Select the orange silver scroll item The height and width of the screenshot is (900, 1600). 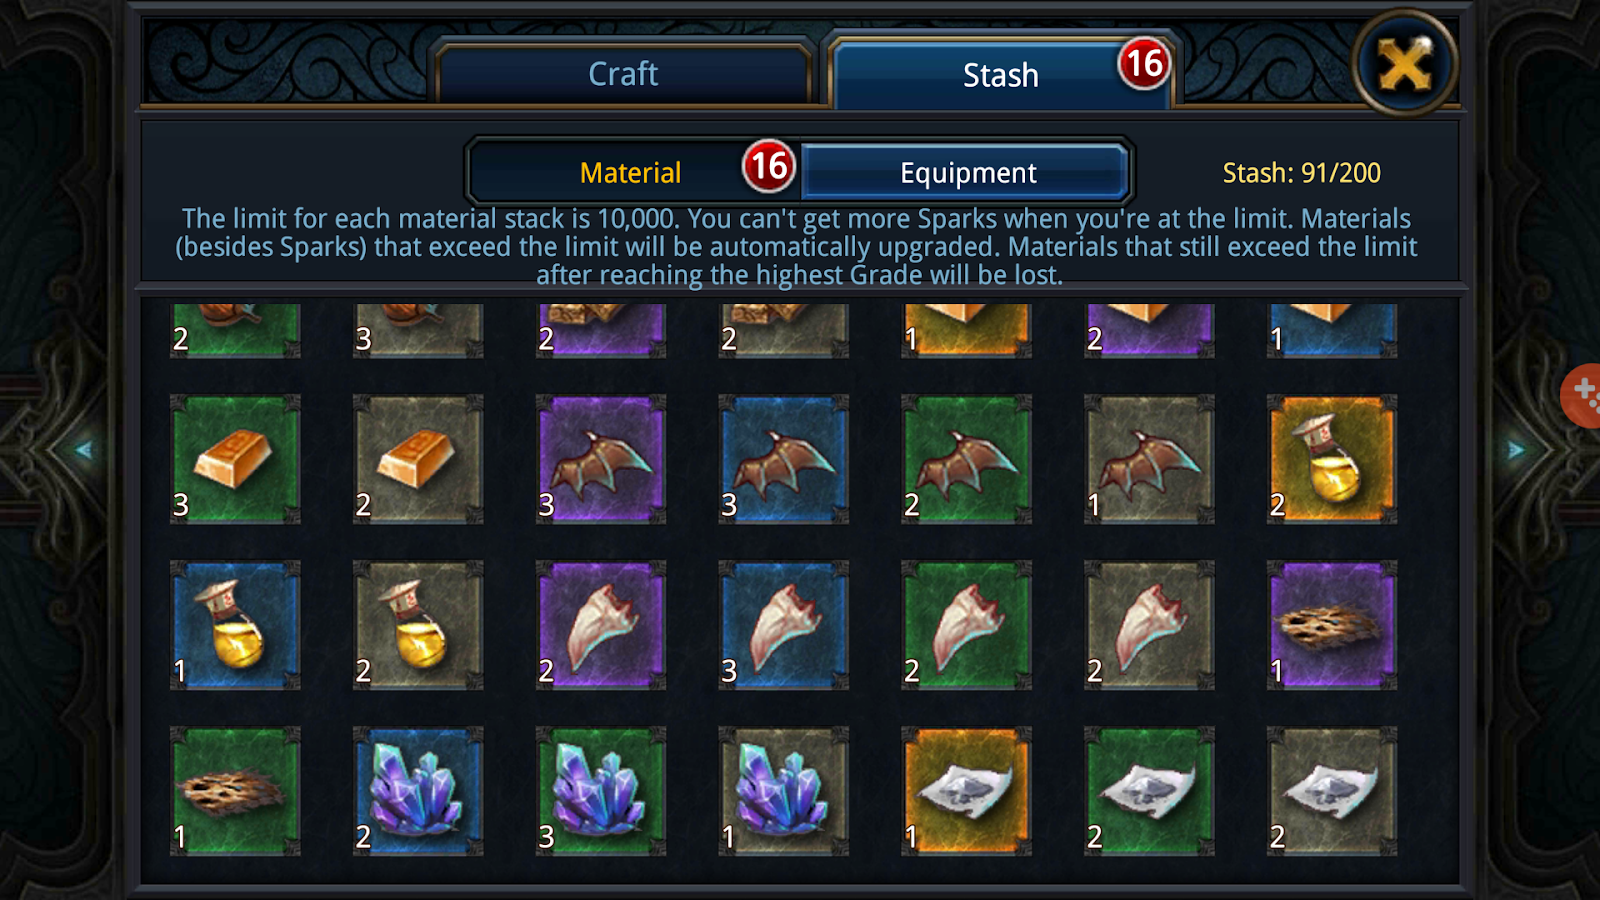coord(966,791)
